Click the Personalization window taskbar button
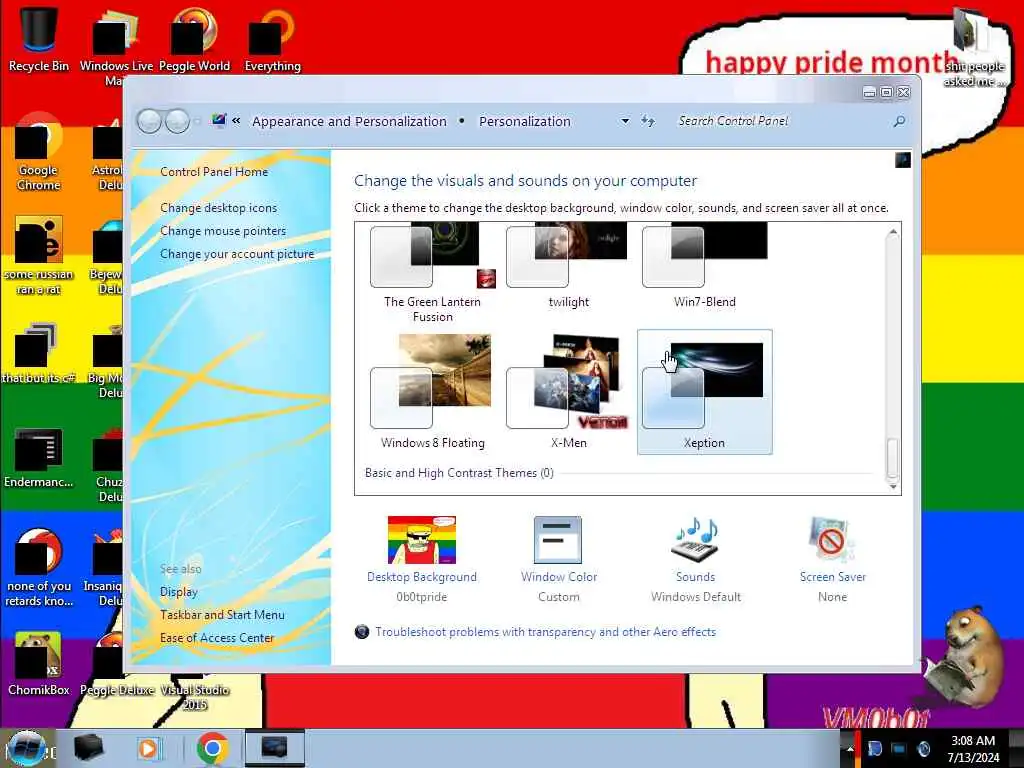The height and width of the screenshot is (768, 1024). (x=275, y=748)
